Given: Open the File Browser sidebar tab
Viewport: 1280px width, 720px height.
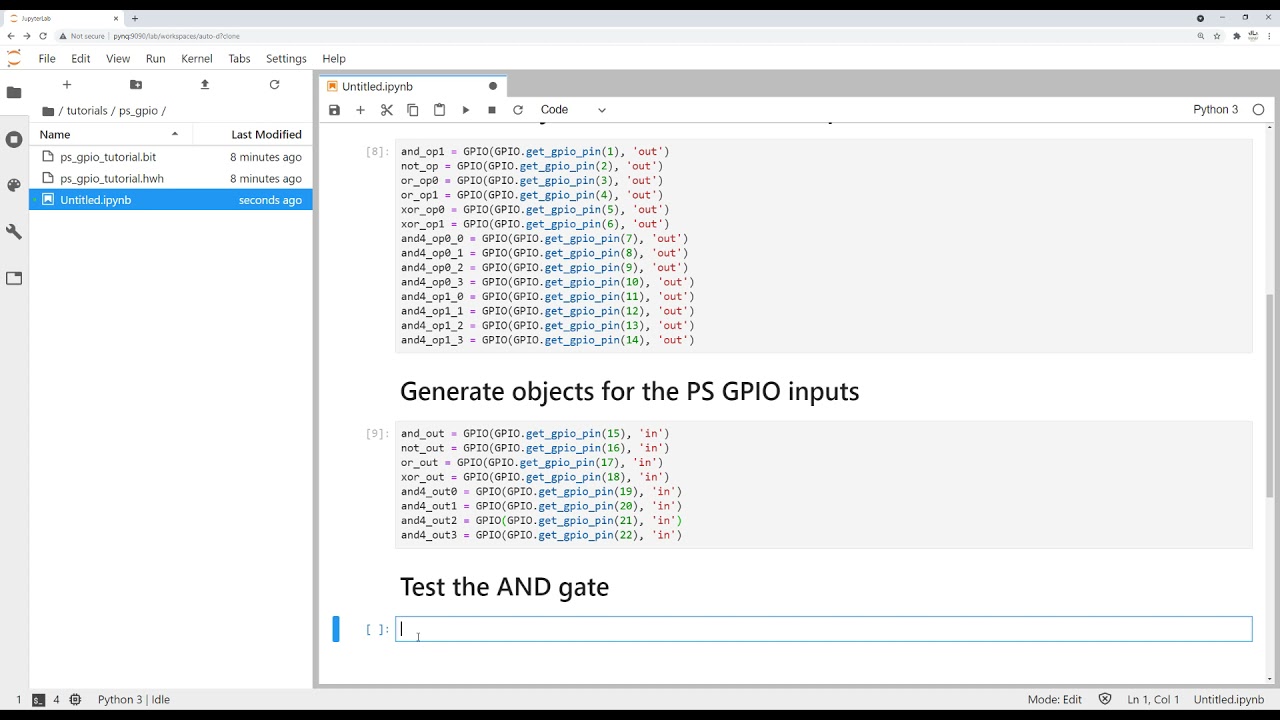Looking at the screenshot, I should (x=14, y=93).
